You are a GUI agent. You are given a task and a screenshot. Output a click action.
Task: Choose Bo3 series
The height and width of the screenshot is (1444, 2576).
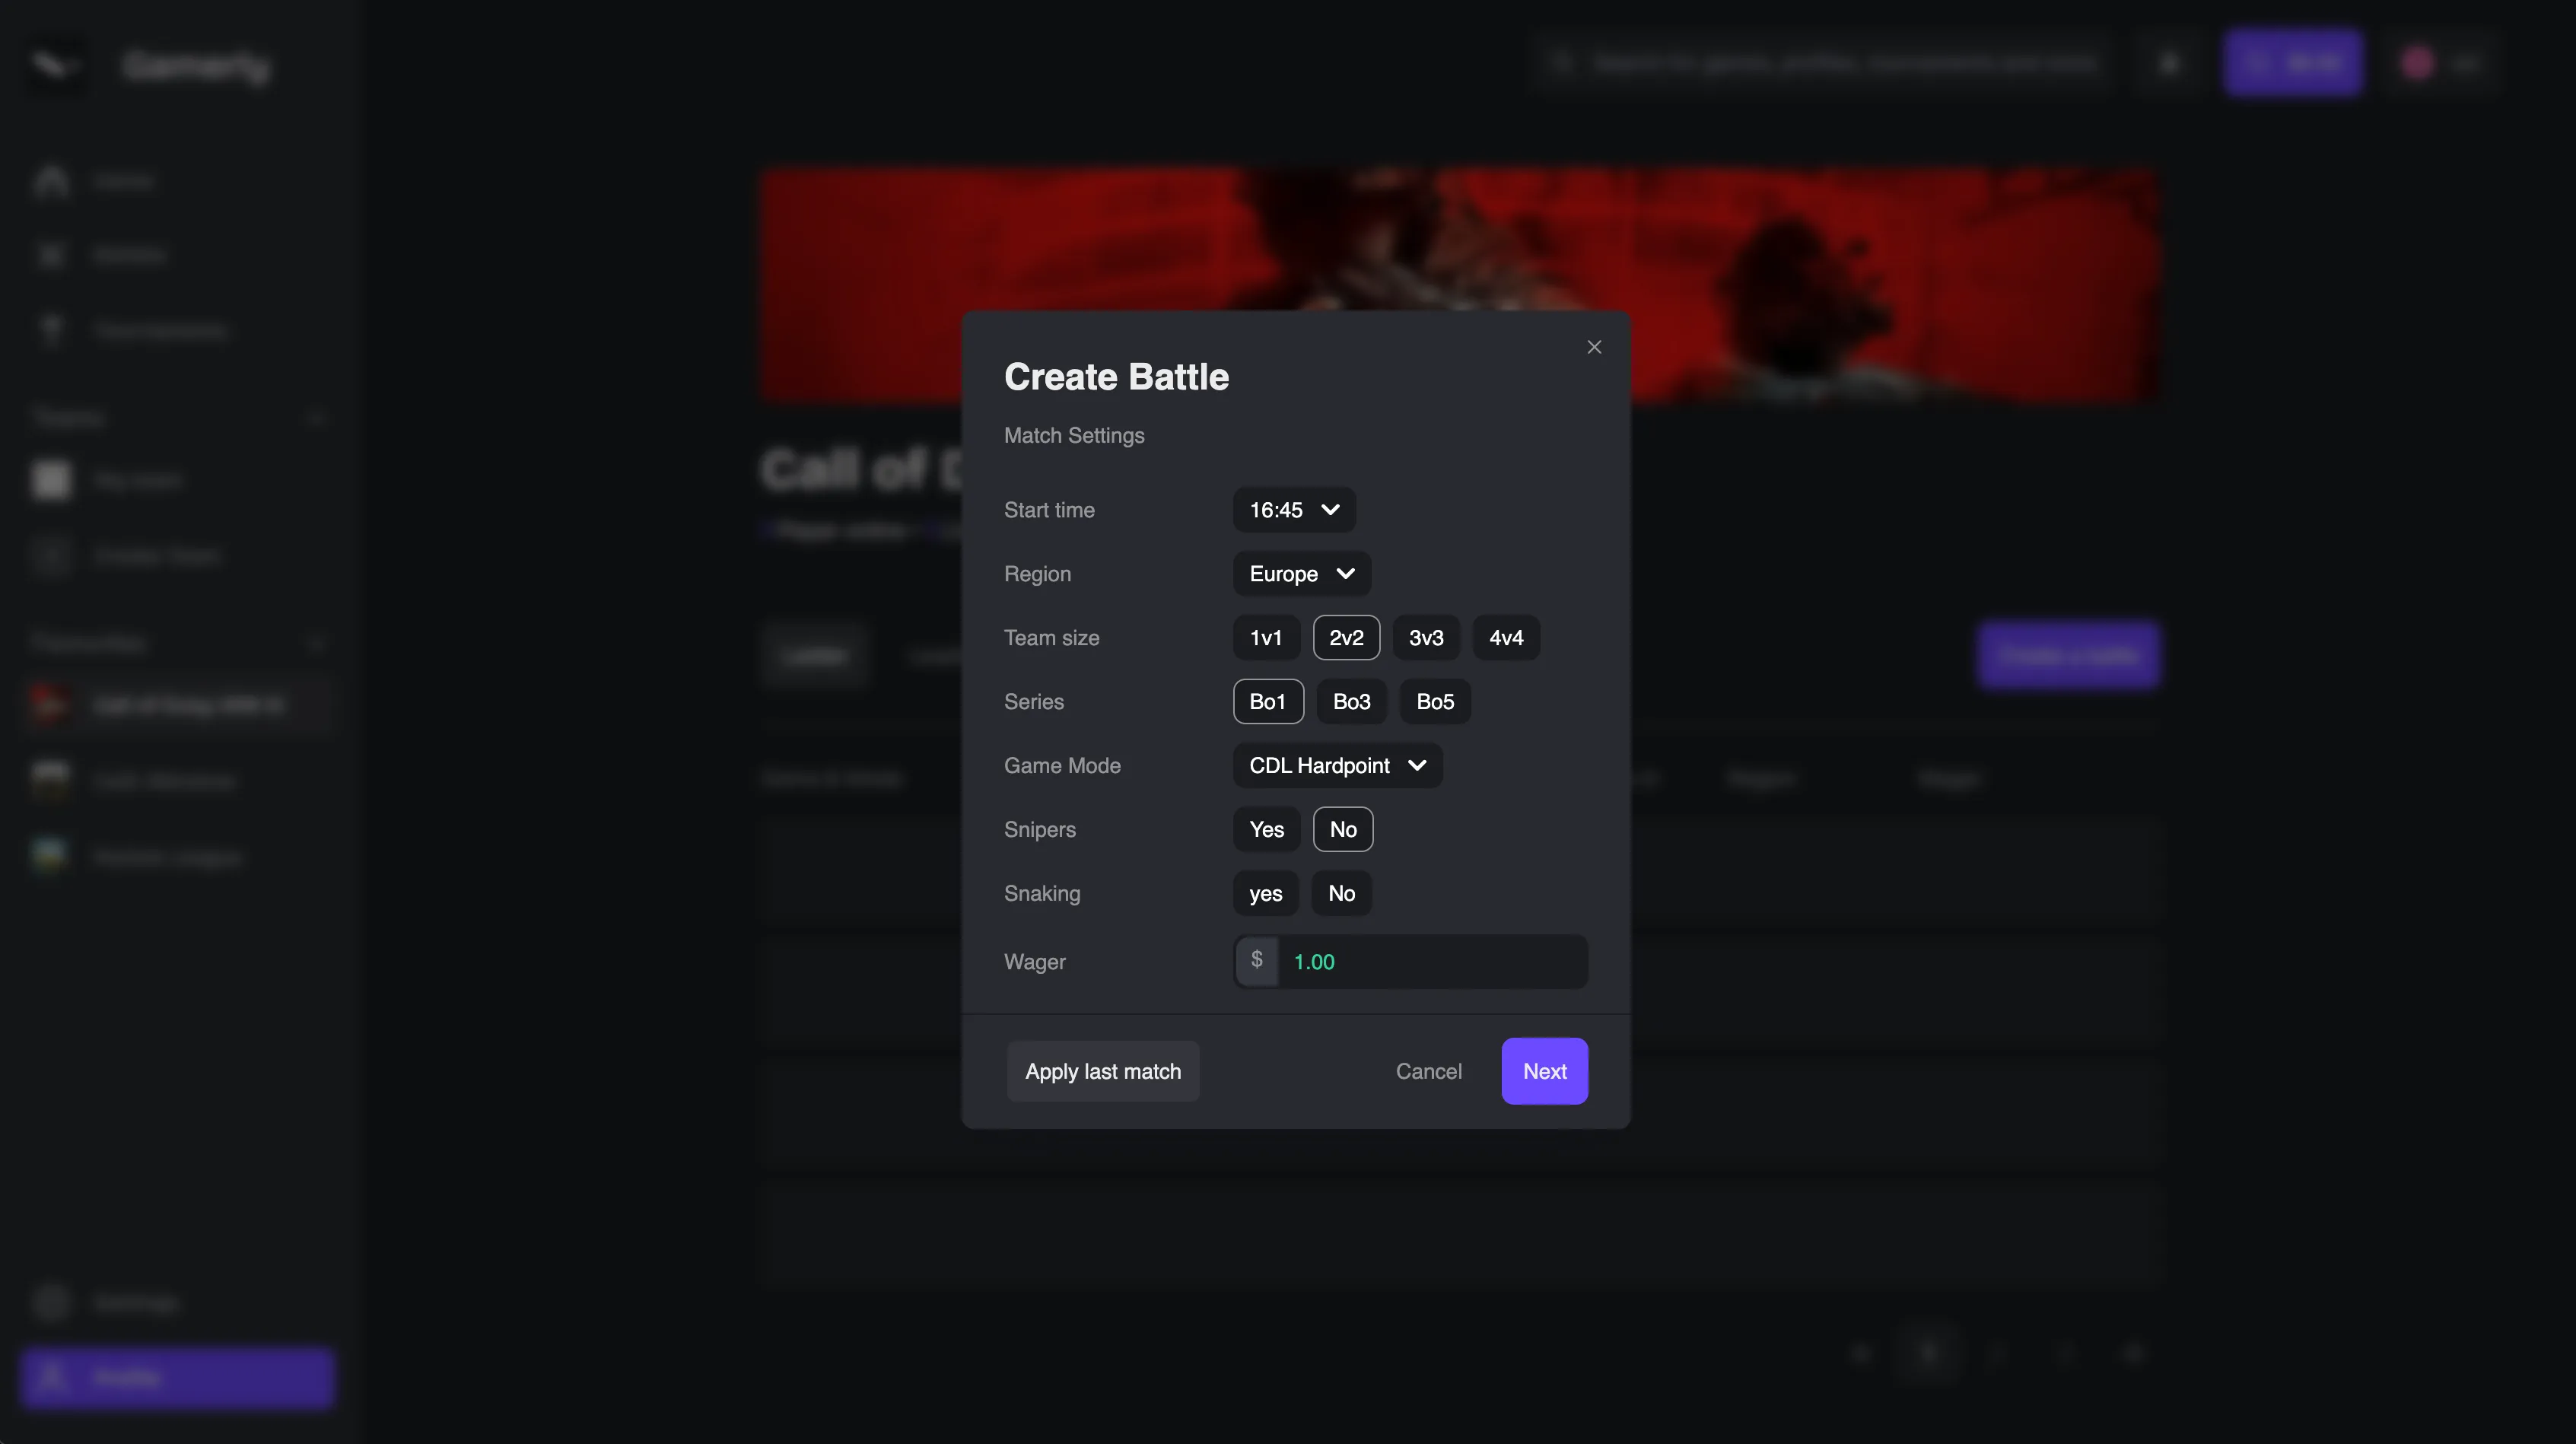click(x=1352, y=702)
